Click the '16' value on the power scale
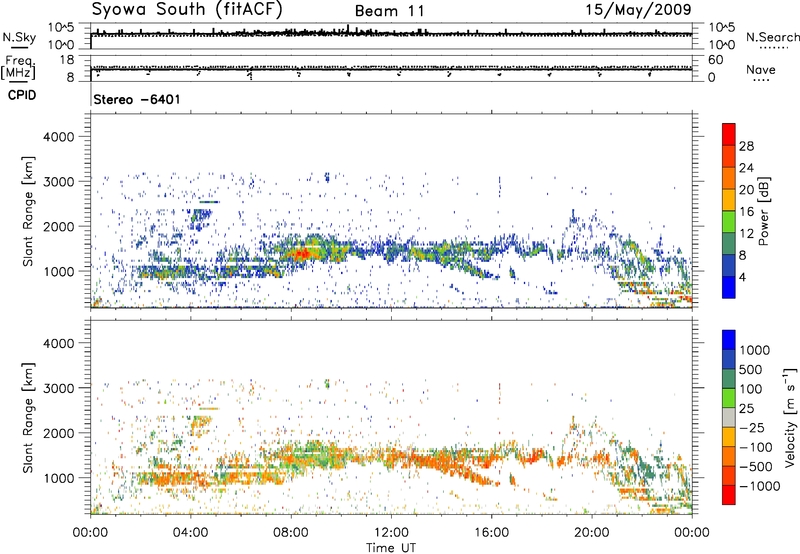800x554 pixels. tap(746, 212)
